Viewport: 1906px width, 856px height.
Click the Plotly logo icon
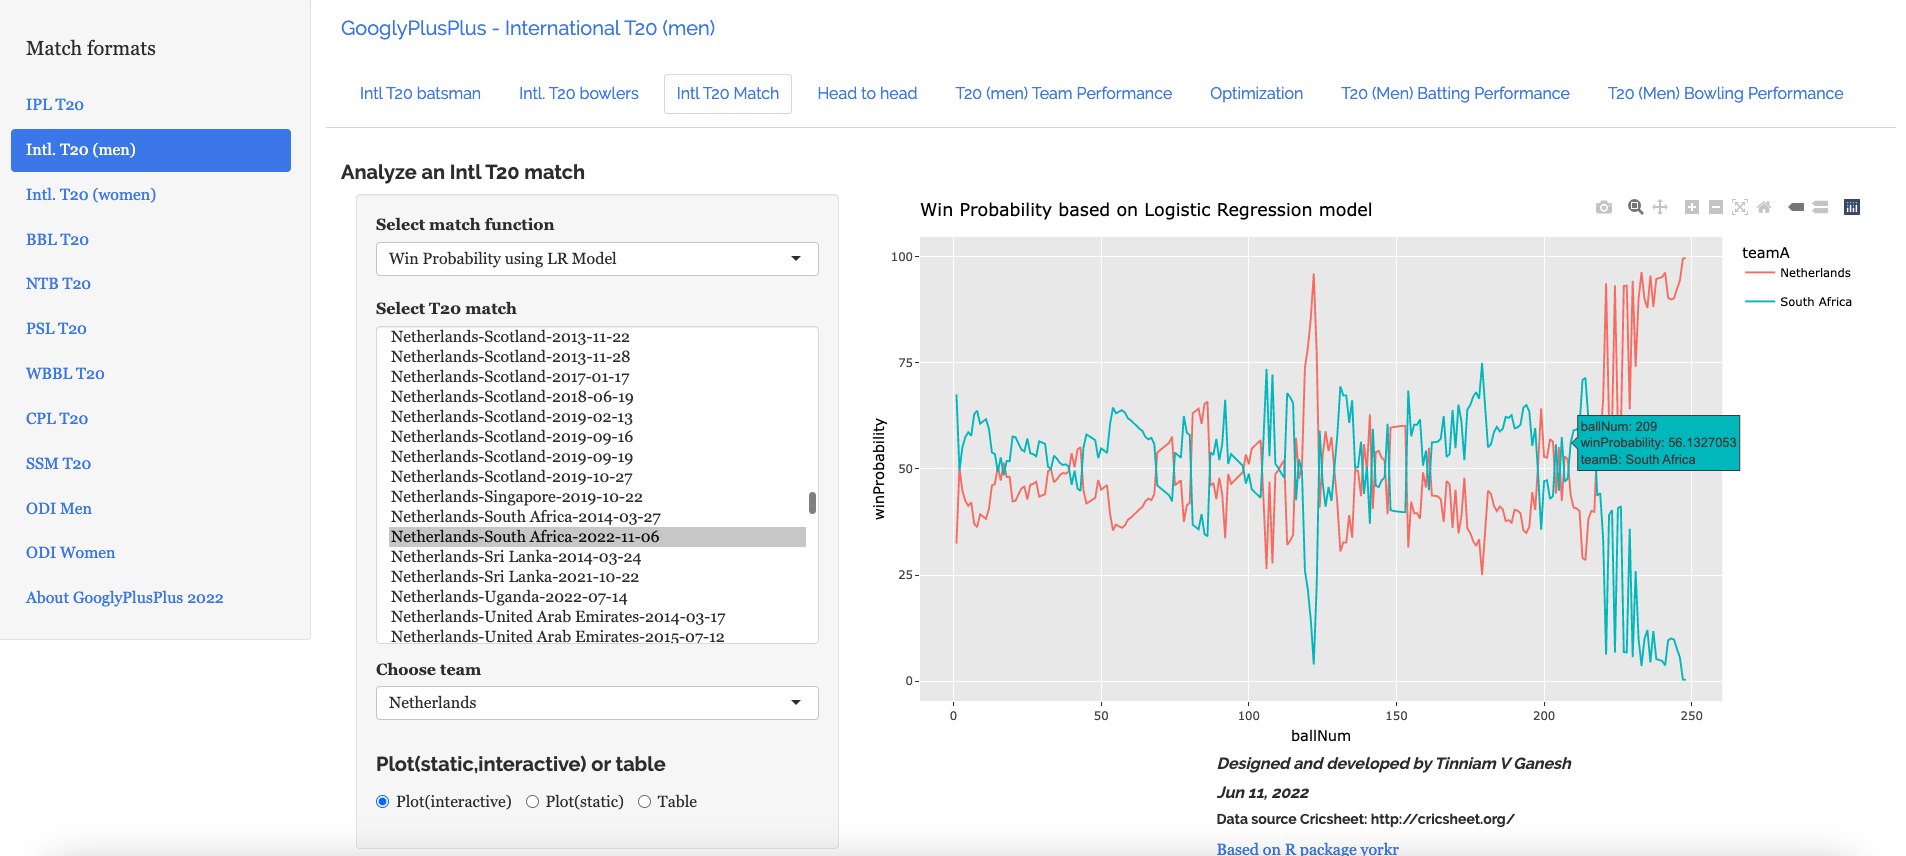tap(1852, 207)
